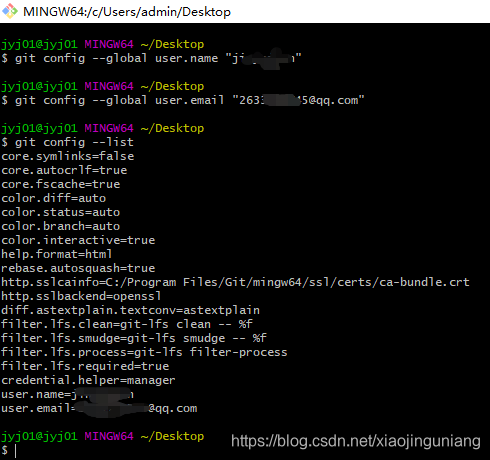Select the core.autocrlf=true line

pos(64,170)
